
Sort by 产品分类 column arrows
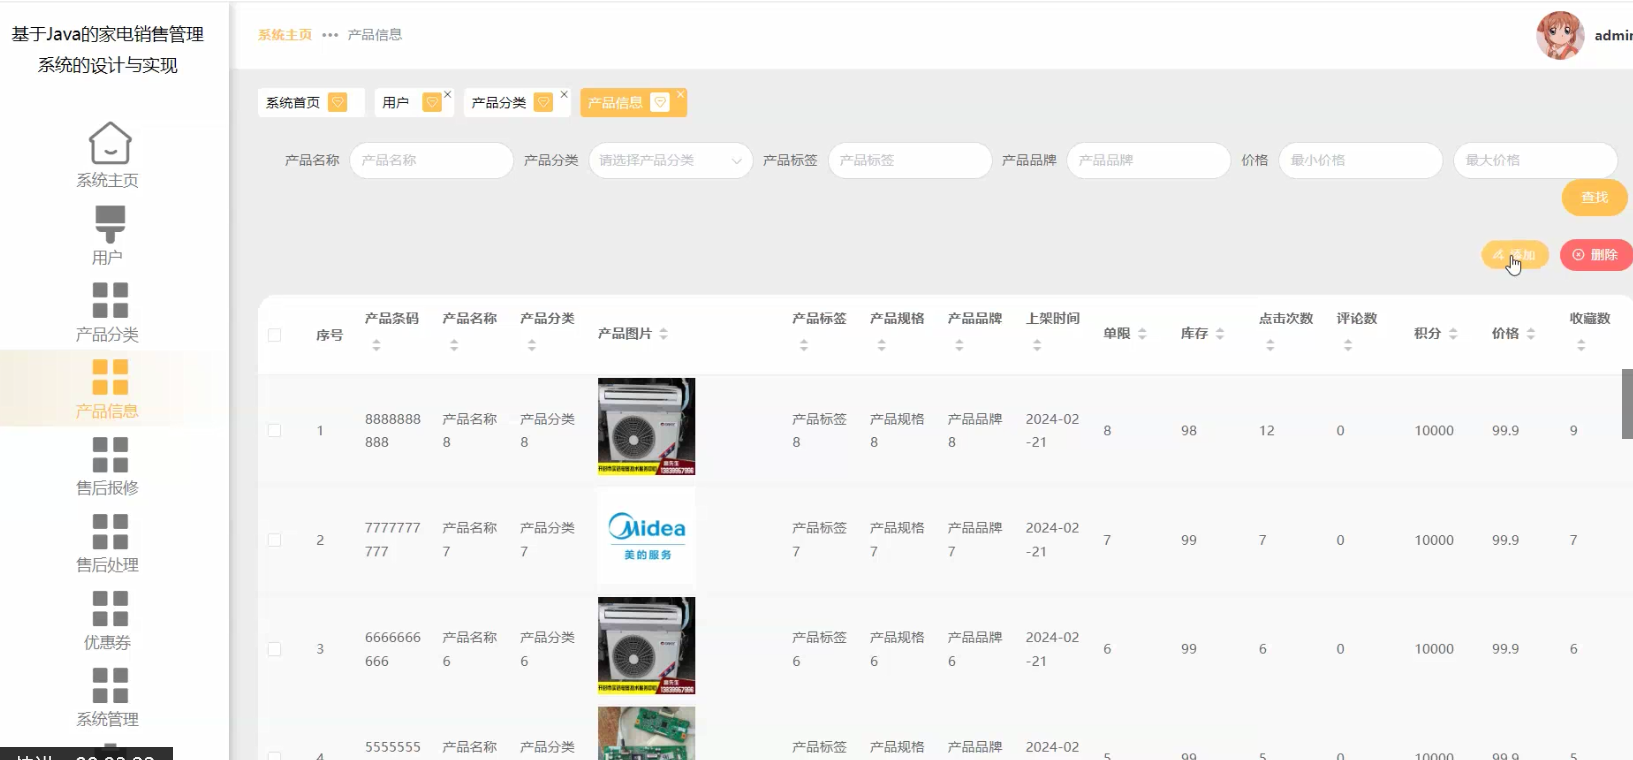[532, 345]
